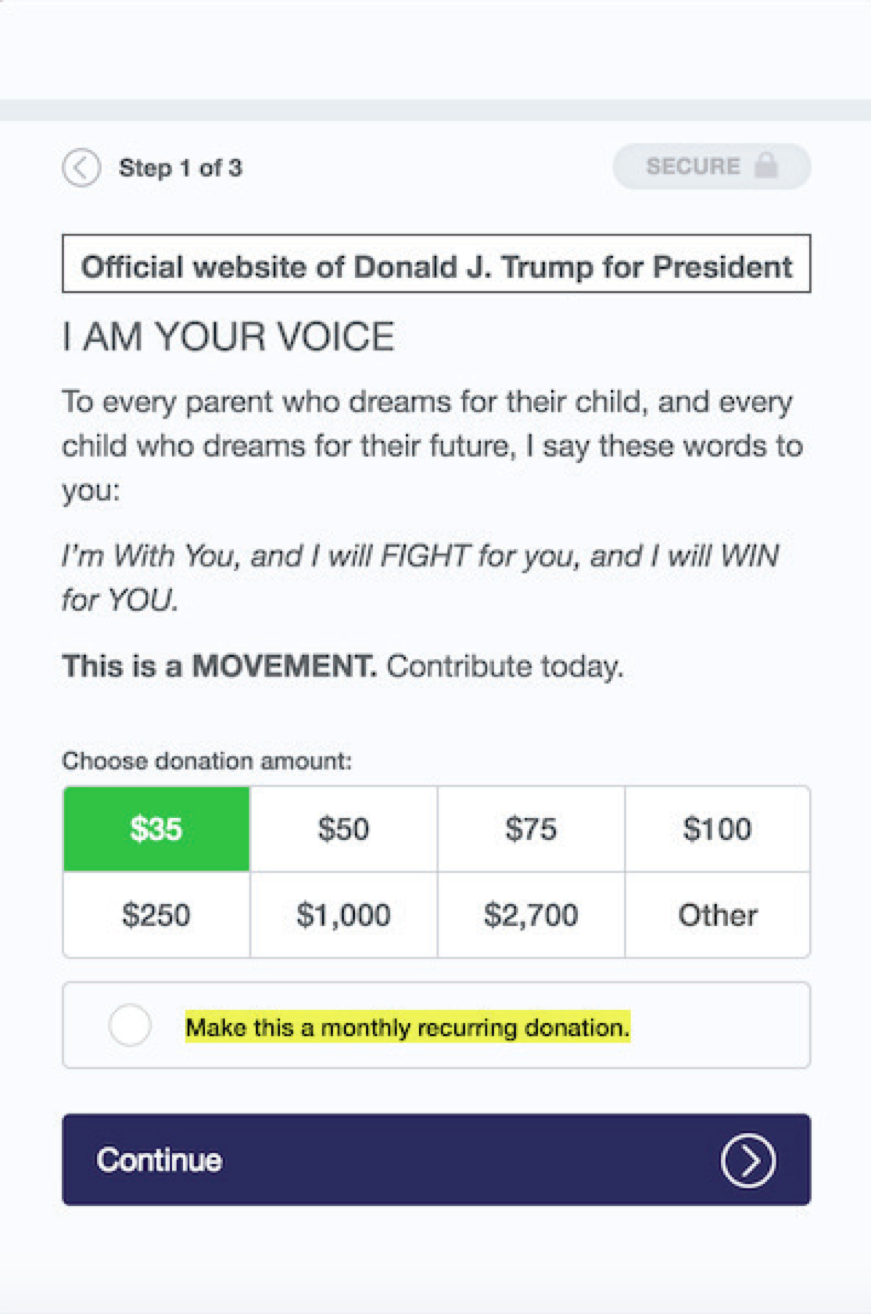Select the $1,000 donation amount

(x=343, y=915)
